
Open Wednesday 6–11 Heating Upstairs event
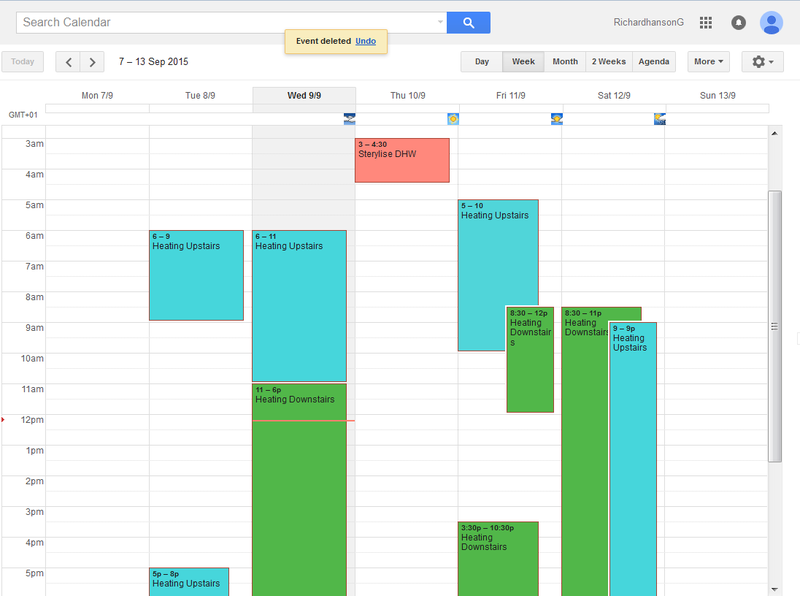click(x=299, y=306)
